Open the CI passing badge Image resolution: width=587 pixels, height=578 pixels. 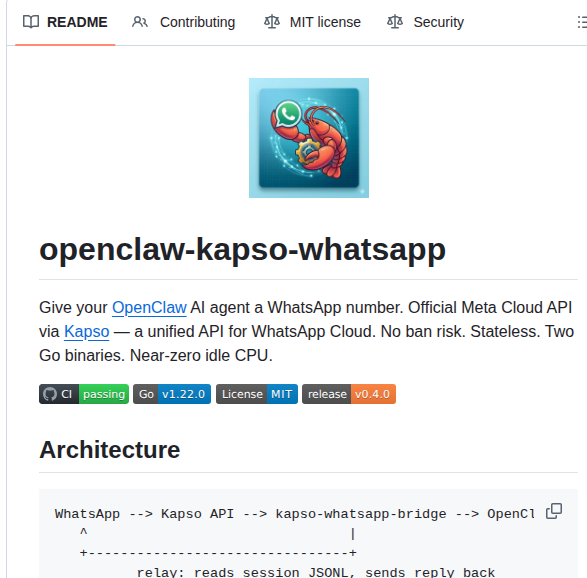click(x=84, y=394)
